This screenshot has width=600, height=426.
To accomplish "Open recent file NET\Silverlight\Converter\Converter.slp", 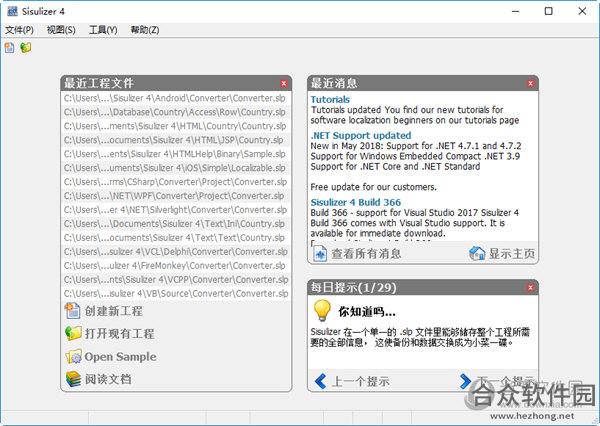I will 176,210.
